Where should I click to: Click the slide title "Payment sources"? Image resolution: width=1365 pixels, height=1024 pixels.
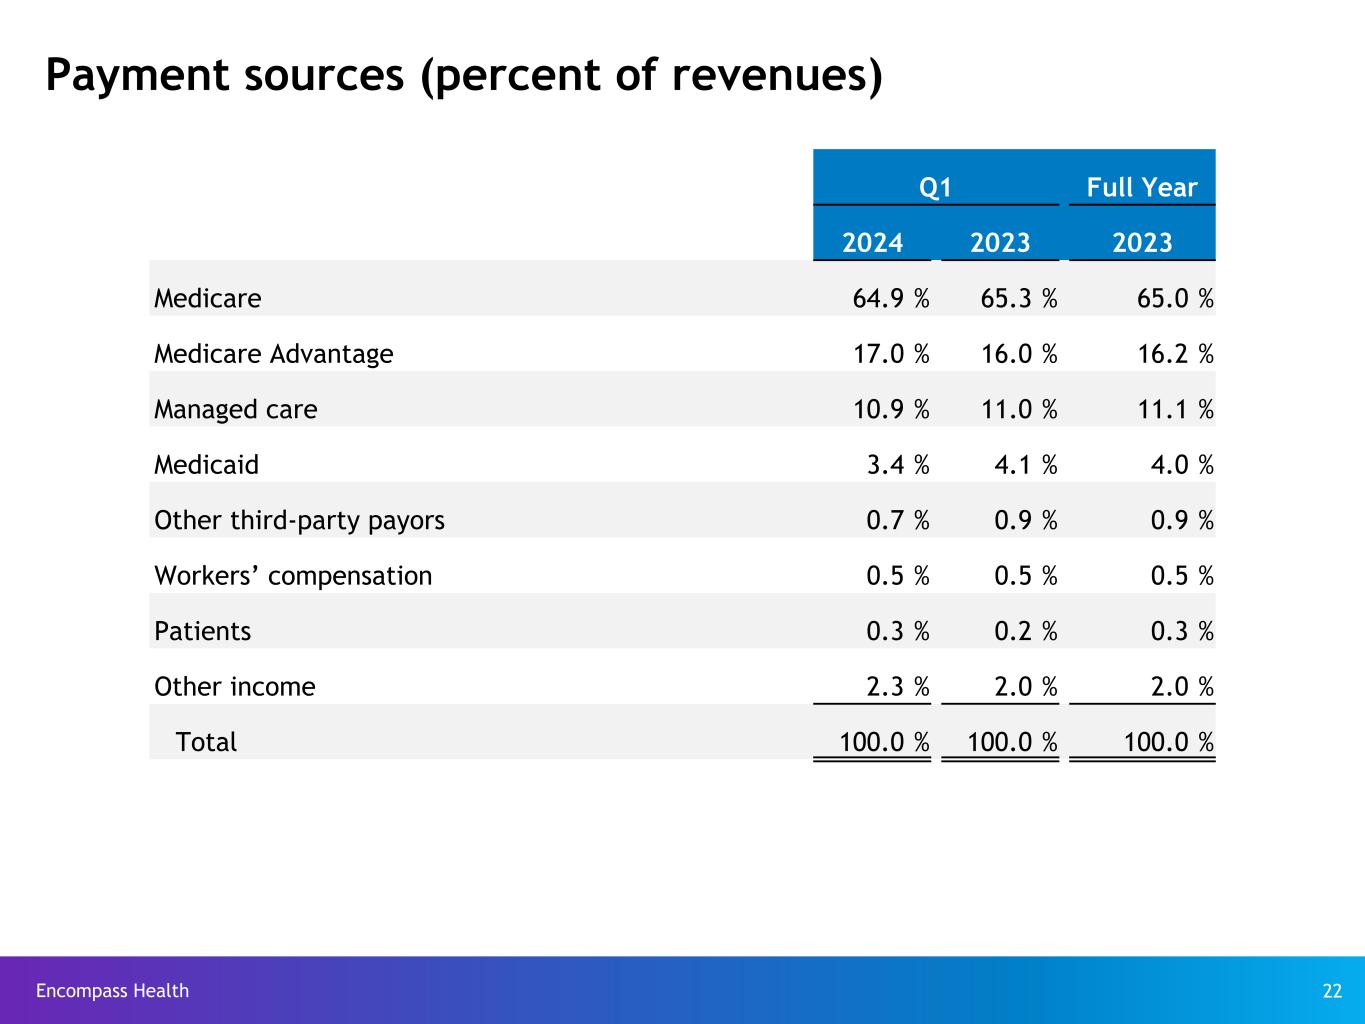tap(463, 76)
